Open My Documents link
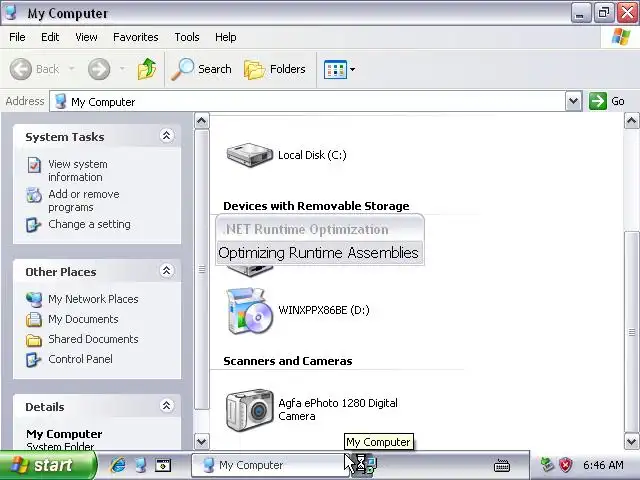 (83, 319)
